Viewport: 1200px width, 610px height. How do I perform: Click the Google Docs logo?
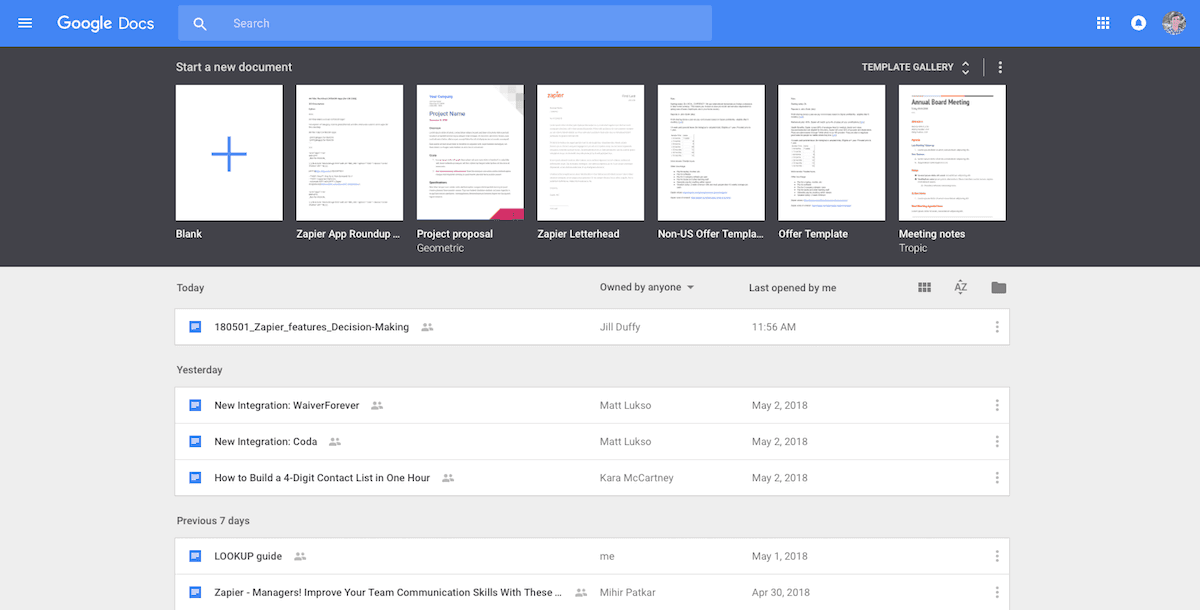coord(106,23)
